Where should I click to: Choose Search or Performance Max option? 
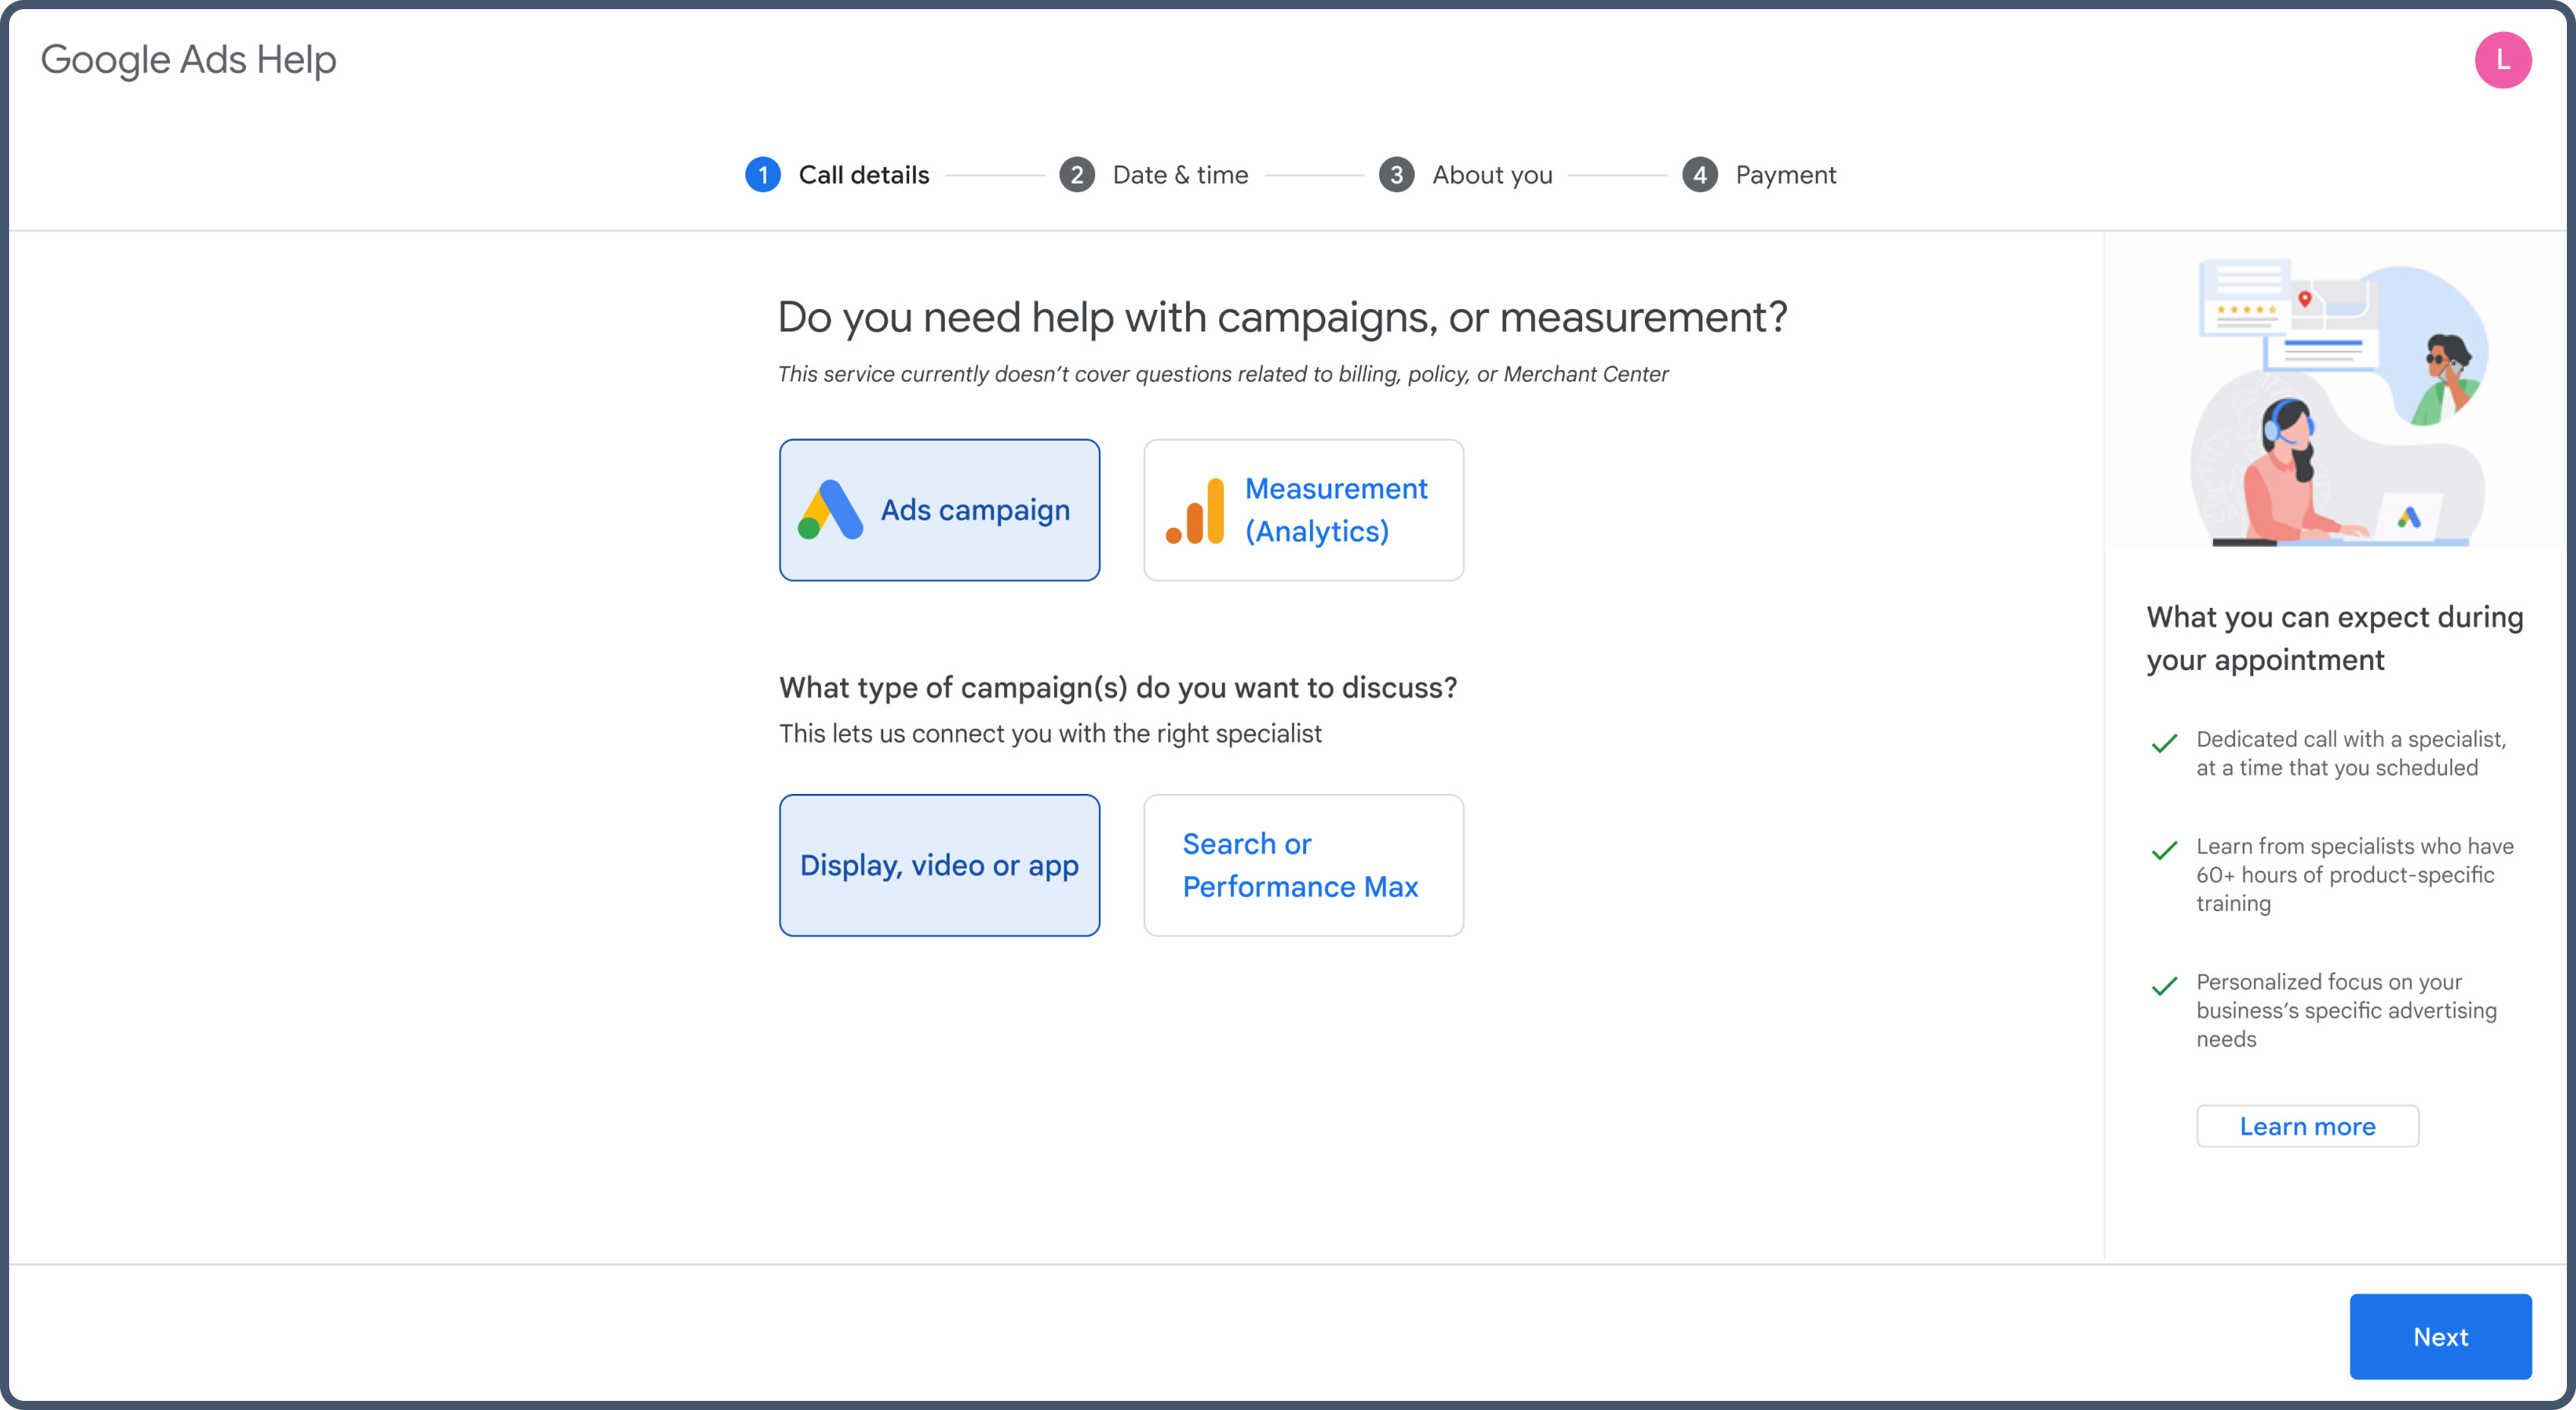point(1302,865)
